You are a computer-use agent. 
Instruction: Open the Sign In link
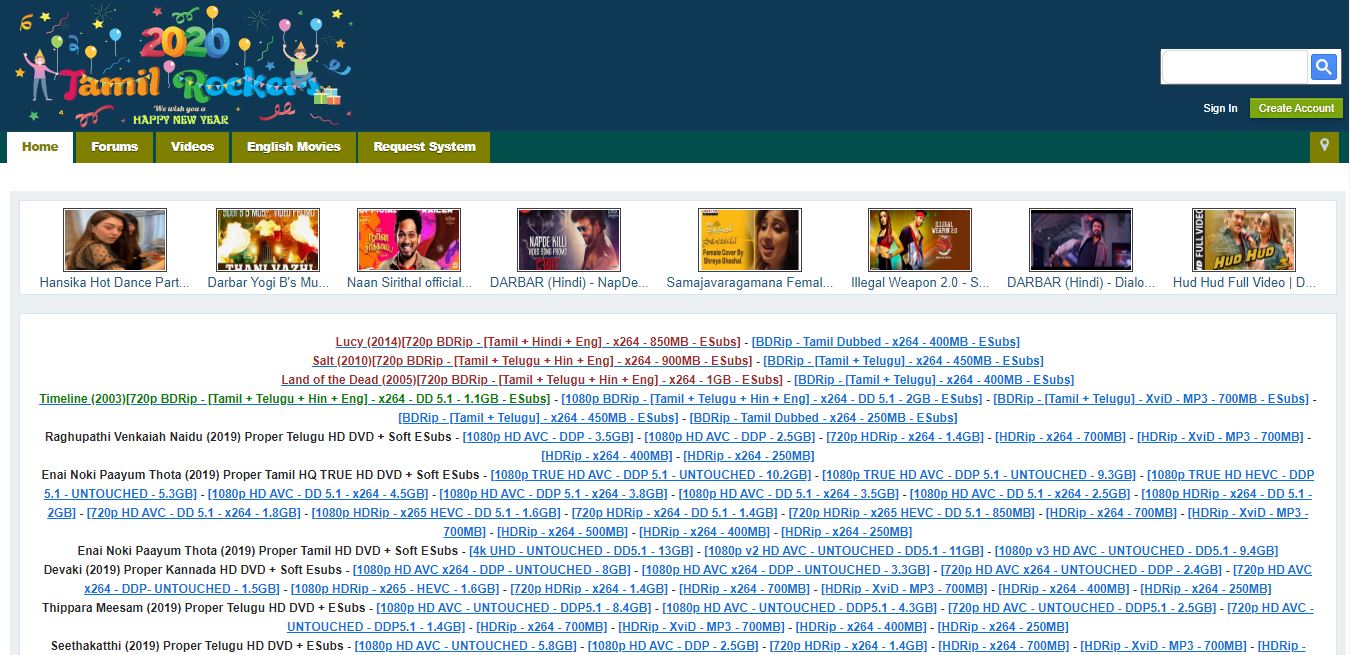(x=1220, y=108)
